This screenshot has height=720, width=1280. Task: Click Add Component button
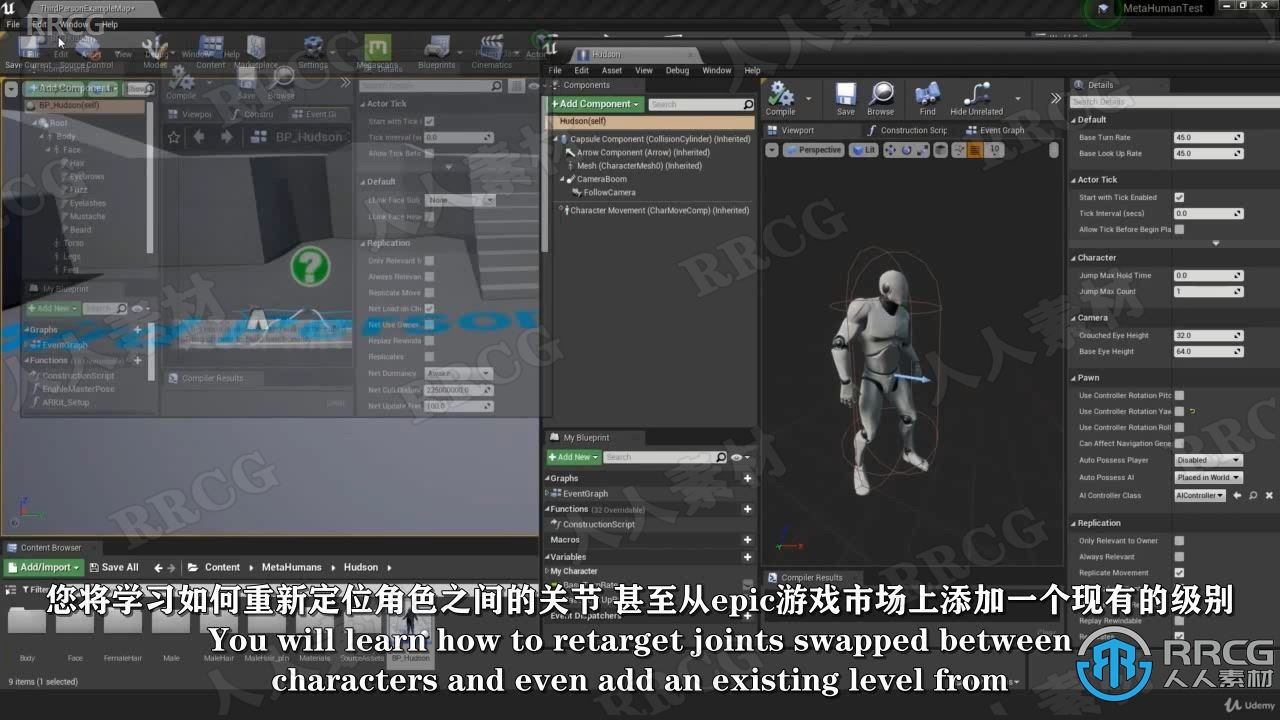click(594, 104)
